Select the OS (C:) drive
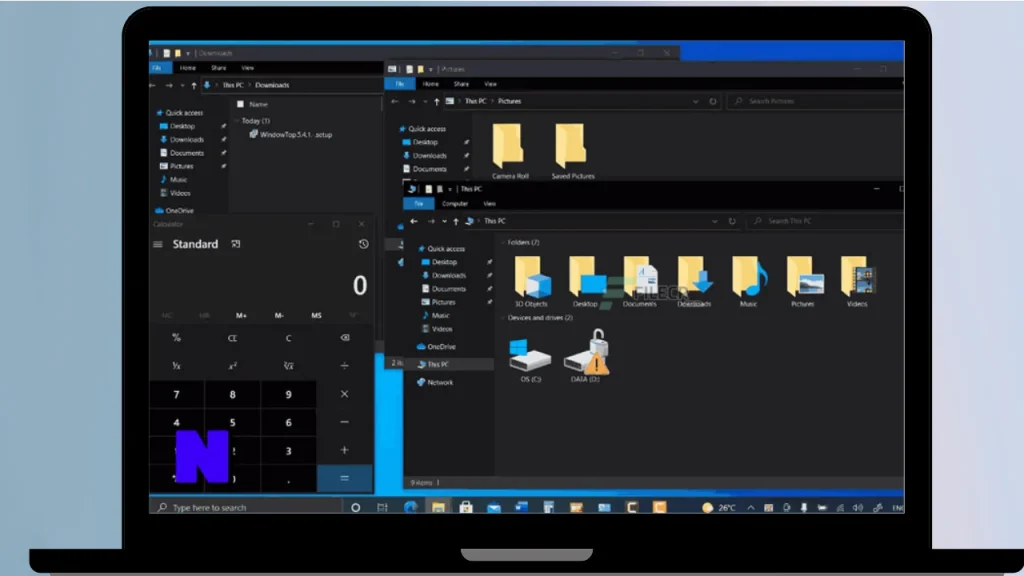Viewport: 1024px width, 576px height. tap(530, 360)
